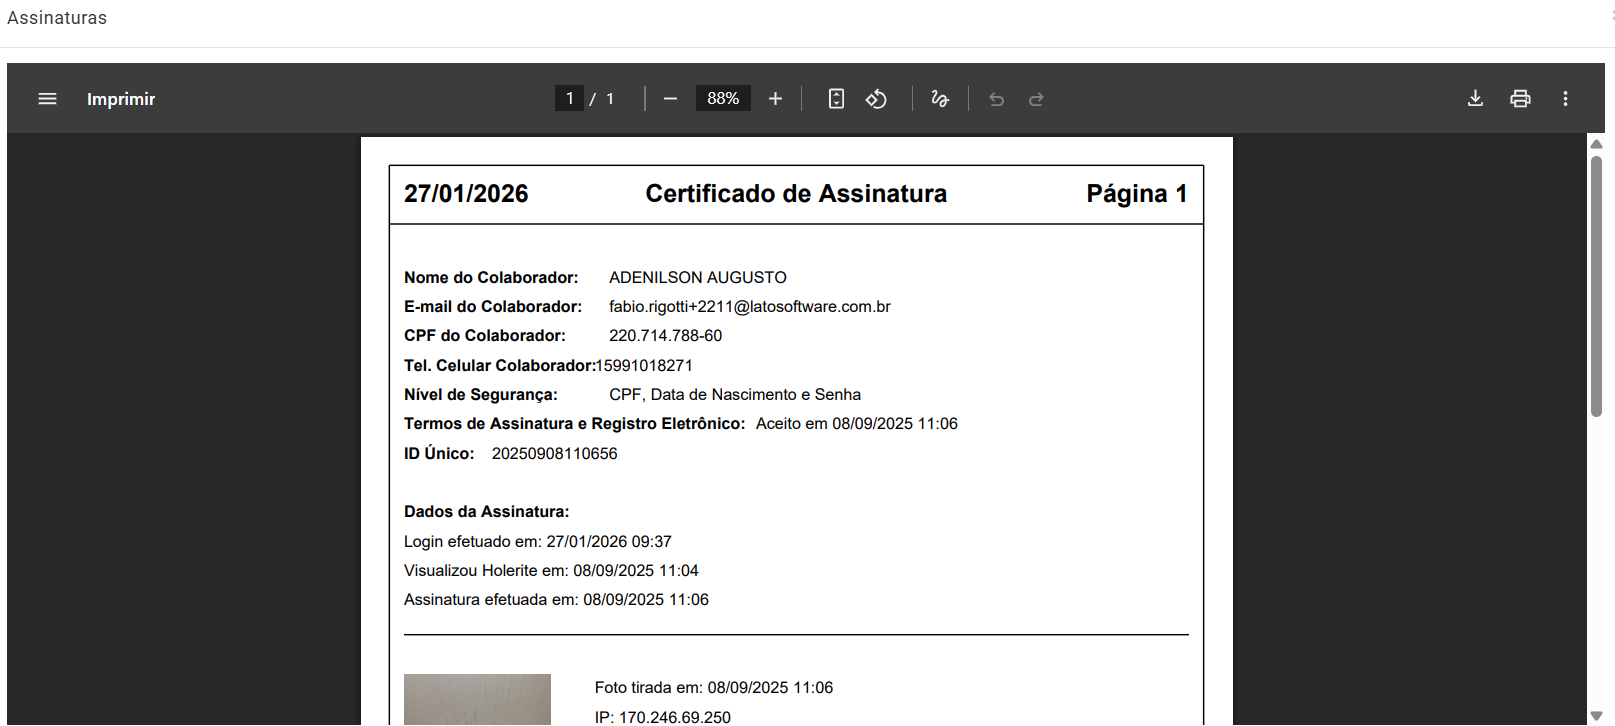Rotate the document counterclockwise

[x=876, y=99]
